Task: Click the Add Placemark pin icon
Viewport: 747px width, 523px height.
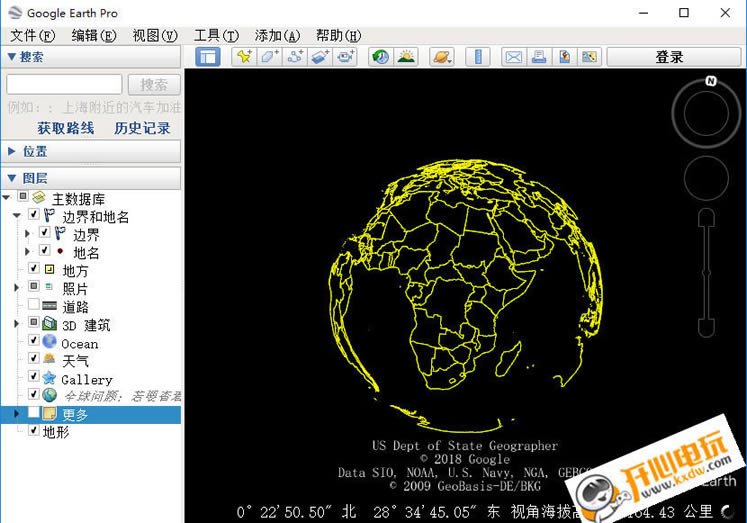Action: pos(243,57)
